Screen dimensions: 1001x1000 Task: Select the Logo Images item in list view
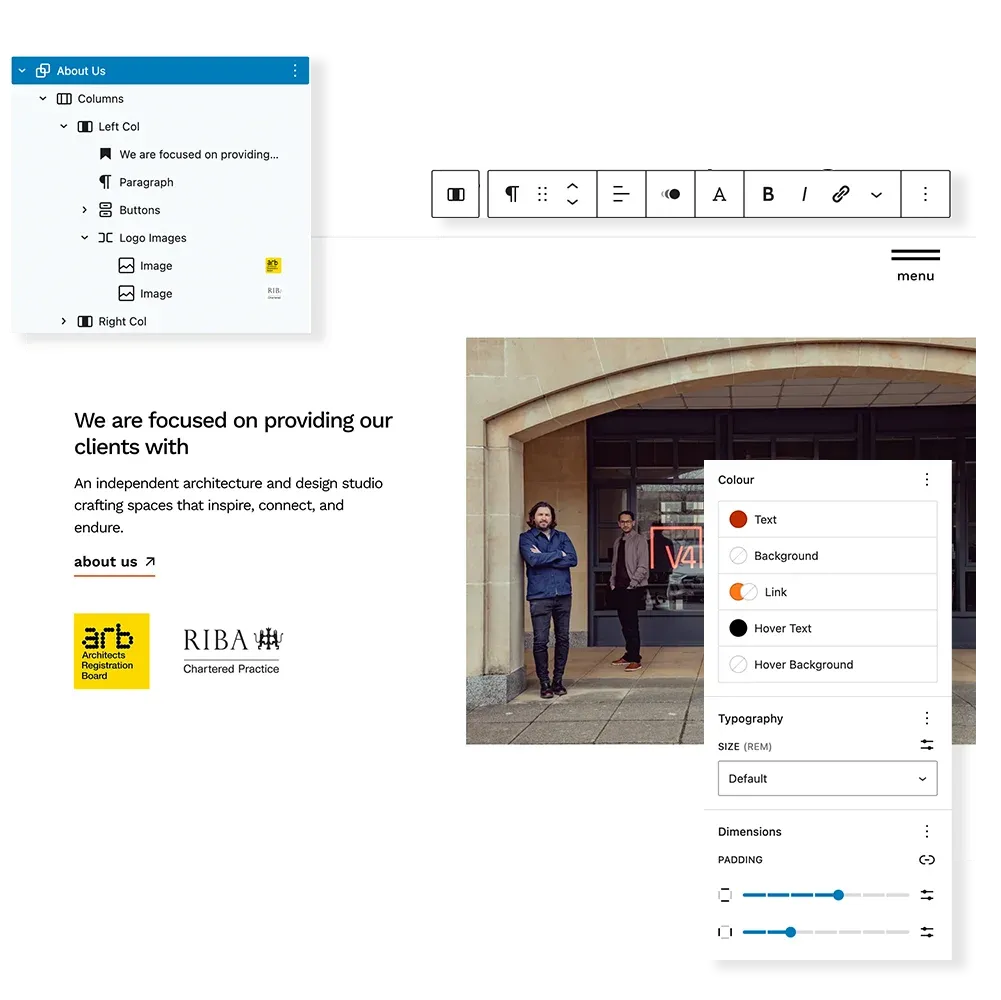click(152, 238)
